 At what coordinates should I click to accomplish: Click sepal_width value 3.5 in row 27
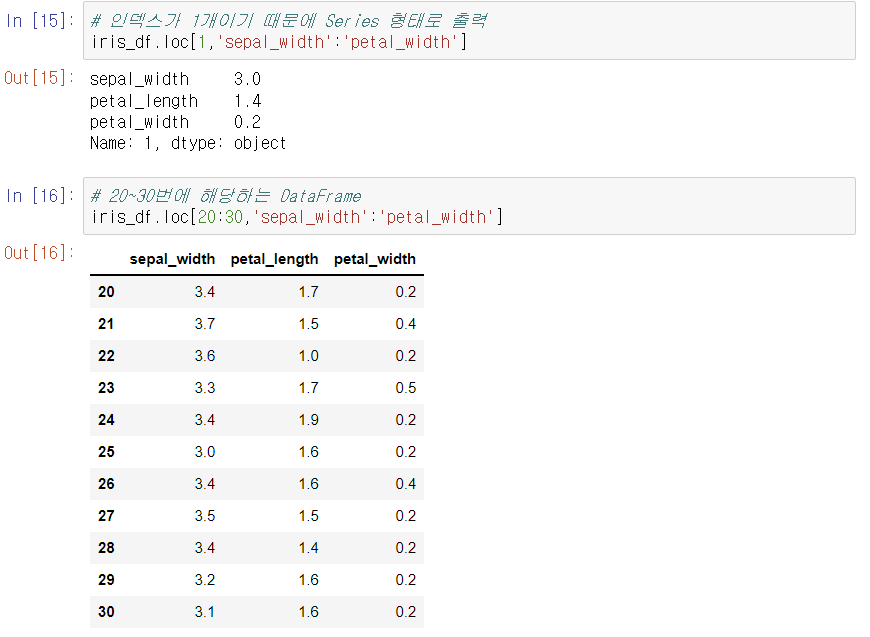pos(205,516)
